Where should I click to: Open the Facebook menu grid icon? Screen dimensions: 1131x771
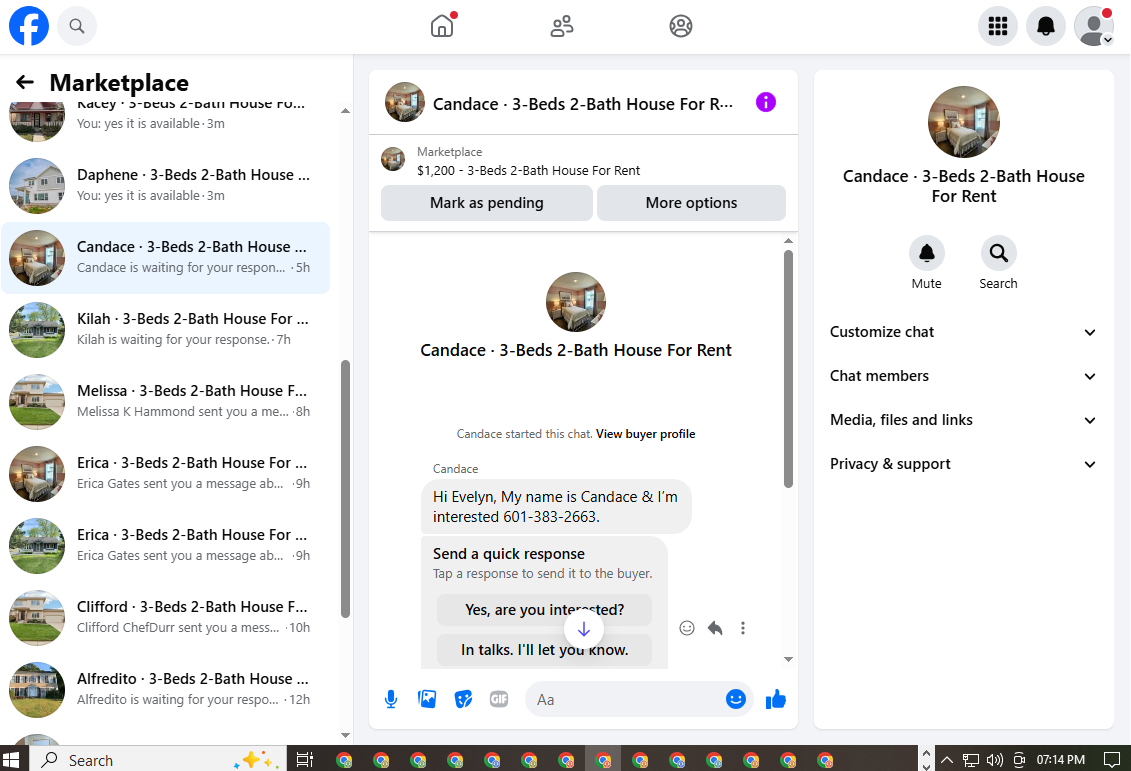coord(998,26)
